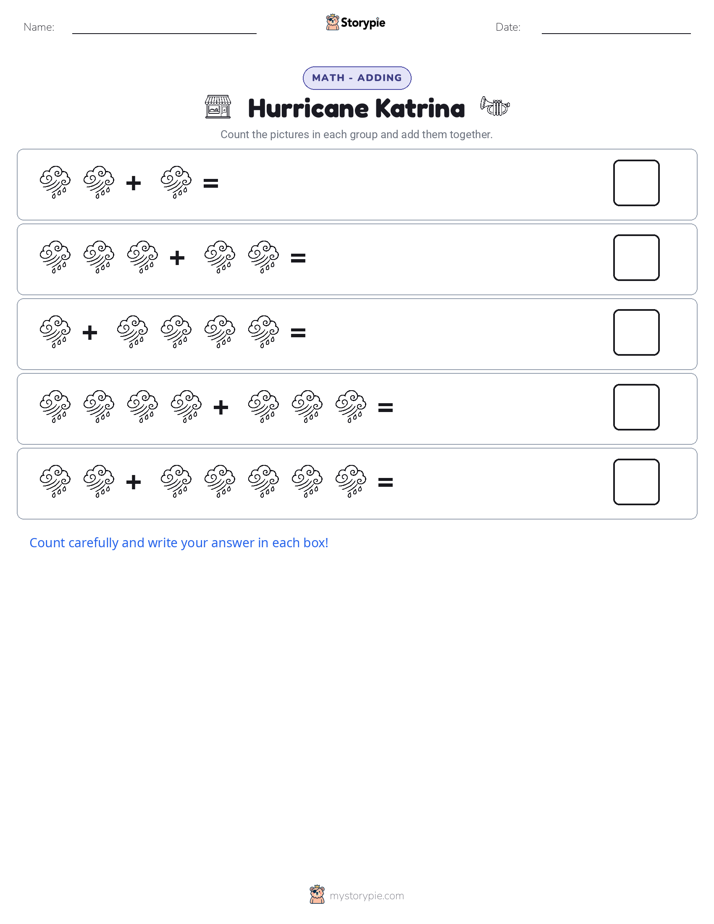Click the first storm cloud in row one

[55, 183]
